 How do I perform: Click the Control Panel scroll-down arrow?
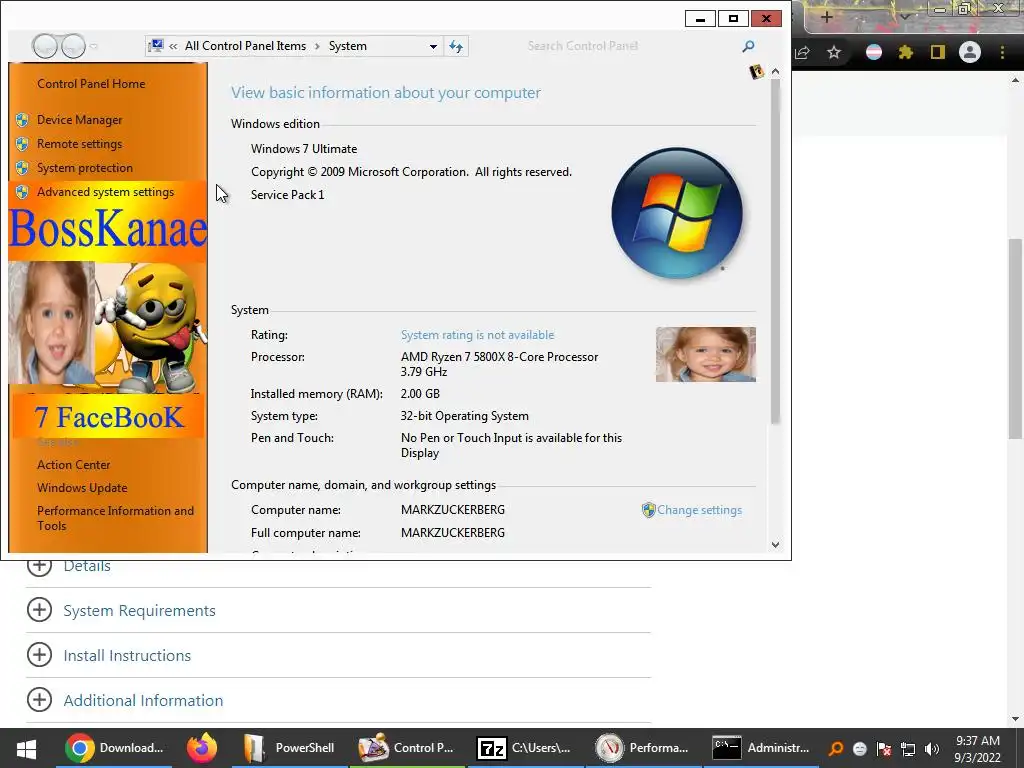pyautogui.click(x=775, y=544)
